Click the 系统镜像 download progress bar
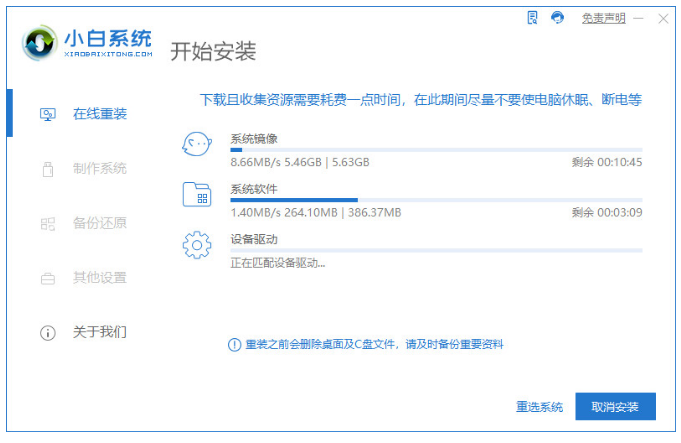This screenshot has width=681, height=443. click(x=436, y=150)
